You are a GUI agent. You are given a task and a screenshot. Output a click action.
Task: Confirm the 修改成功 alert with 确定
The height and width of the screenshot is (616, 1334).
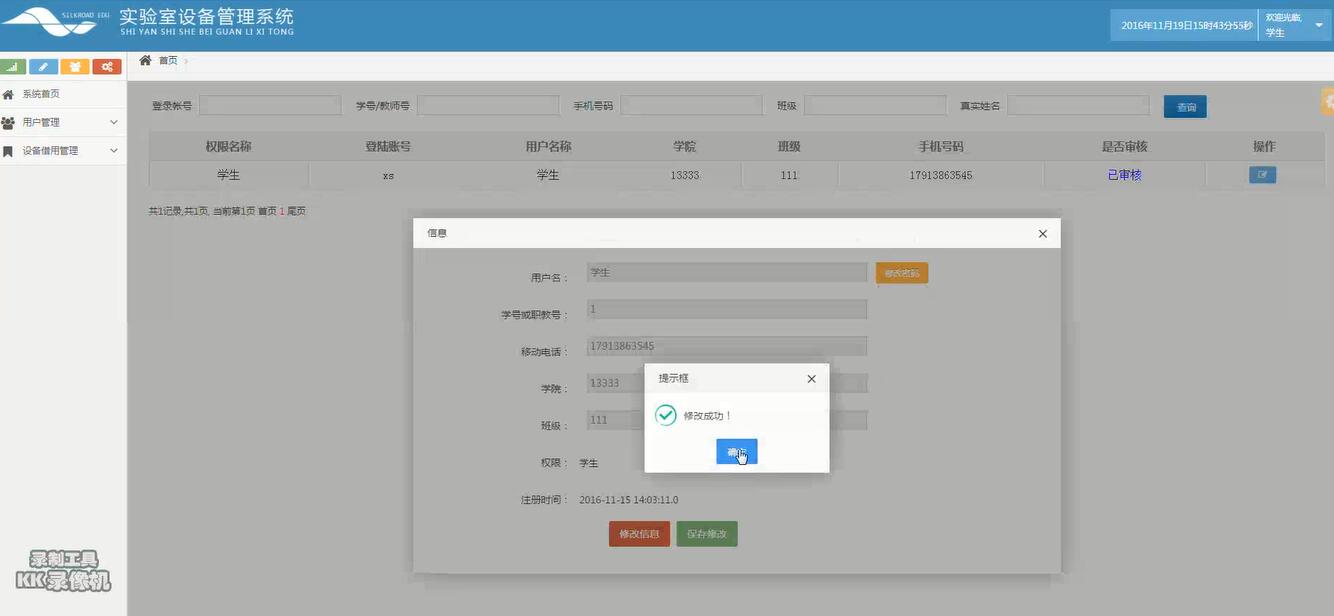click(x=737, y=450)
